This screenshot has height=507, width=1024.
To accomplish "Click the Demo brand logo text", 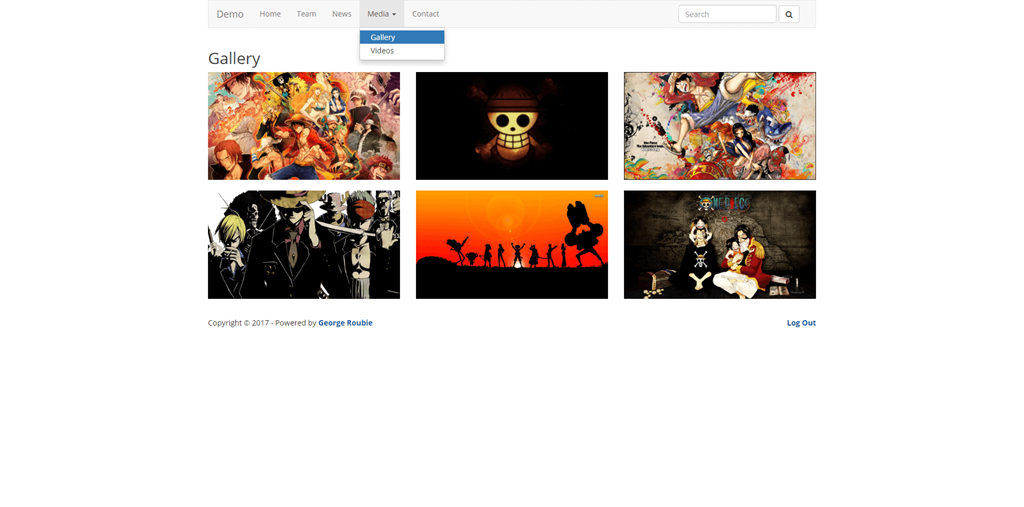I will [230, 14].
